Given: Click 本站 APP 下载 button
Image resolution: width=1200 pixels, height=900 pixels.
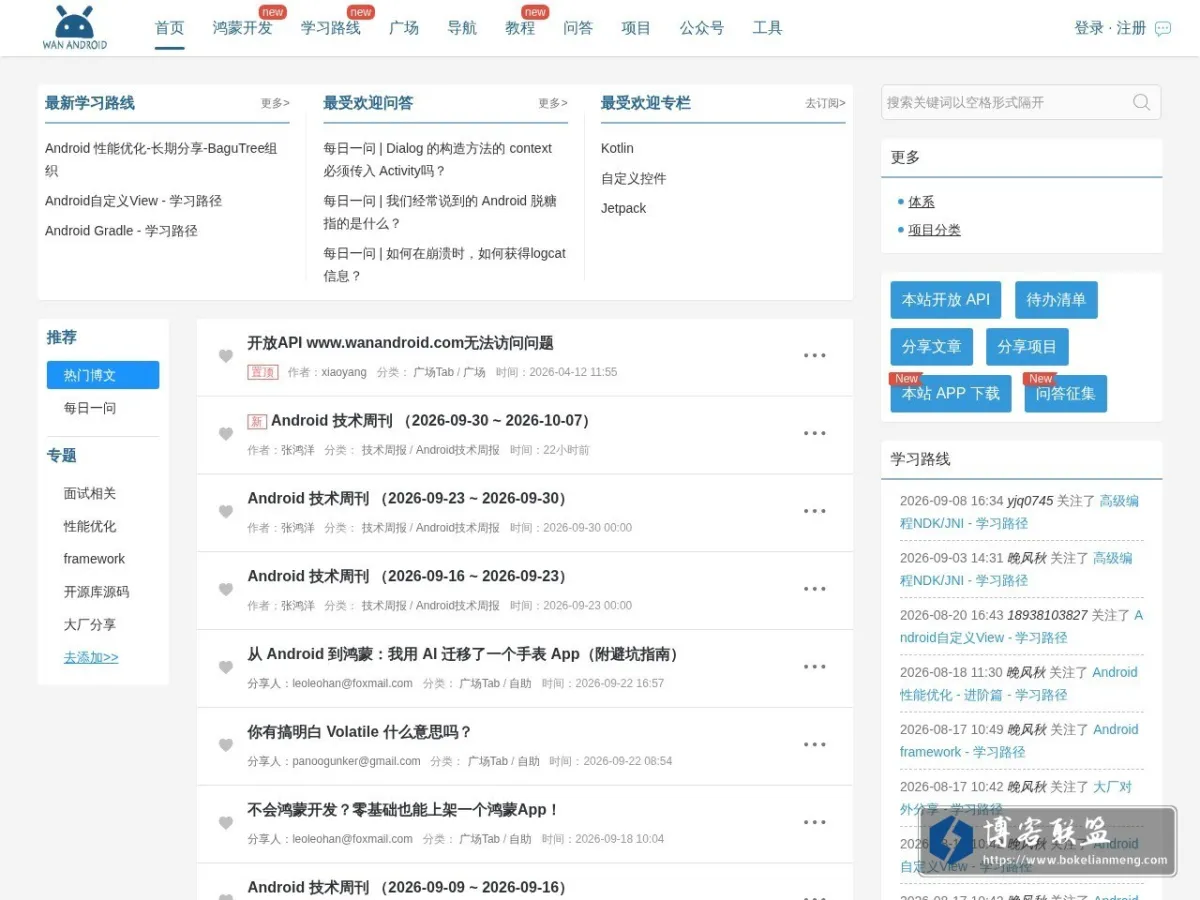Looking at the screenshot, I should [x=951, y=394].
